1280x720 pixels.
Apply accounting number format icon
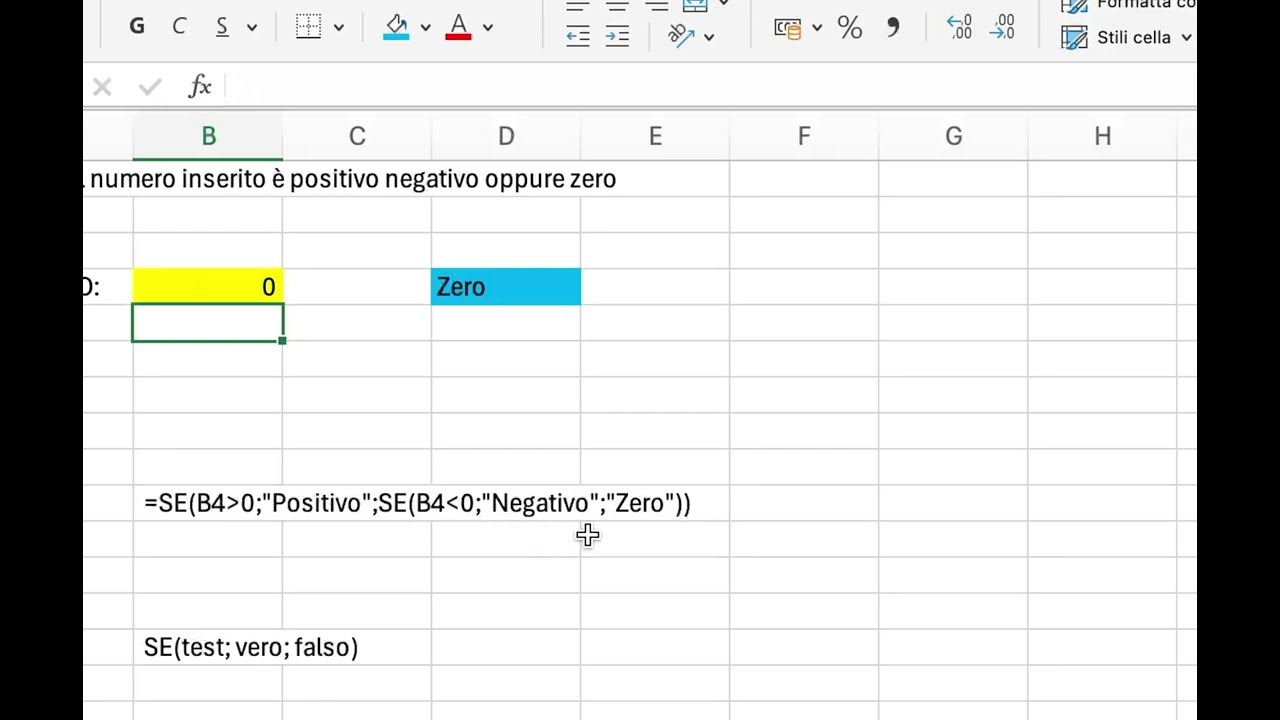[x=788, y=28]
